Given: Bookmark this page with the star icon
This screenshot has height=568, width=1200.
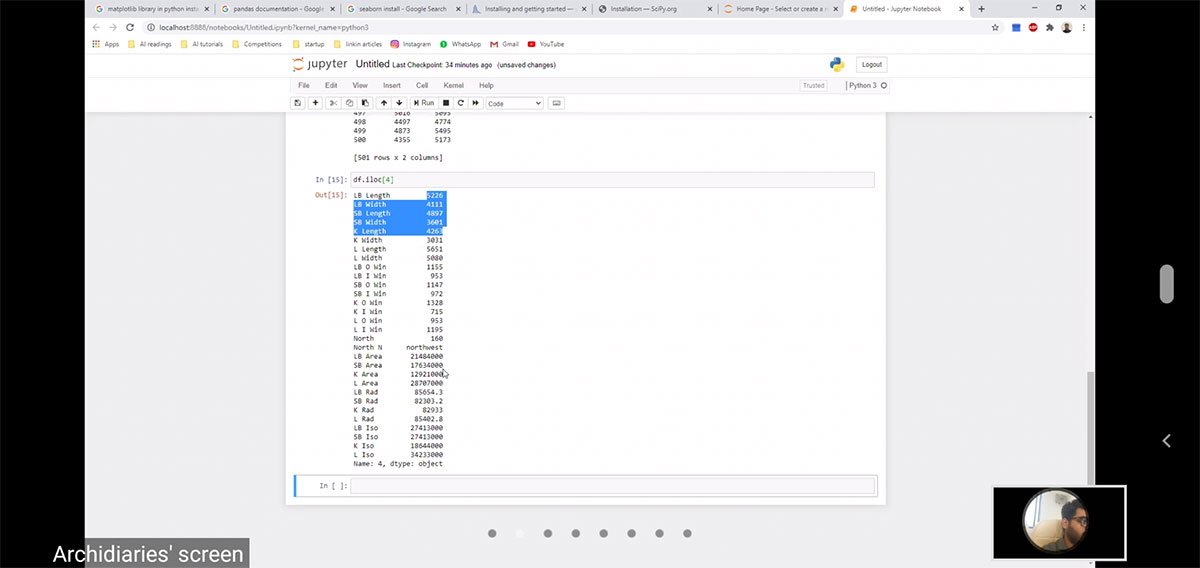Looking at the screenshot, I should point(995,27).
